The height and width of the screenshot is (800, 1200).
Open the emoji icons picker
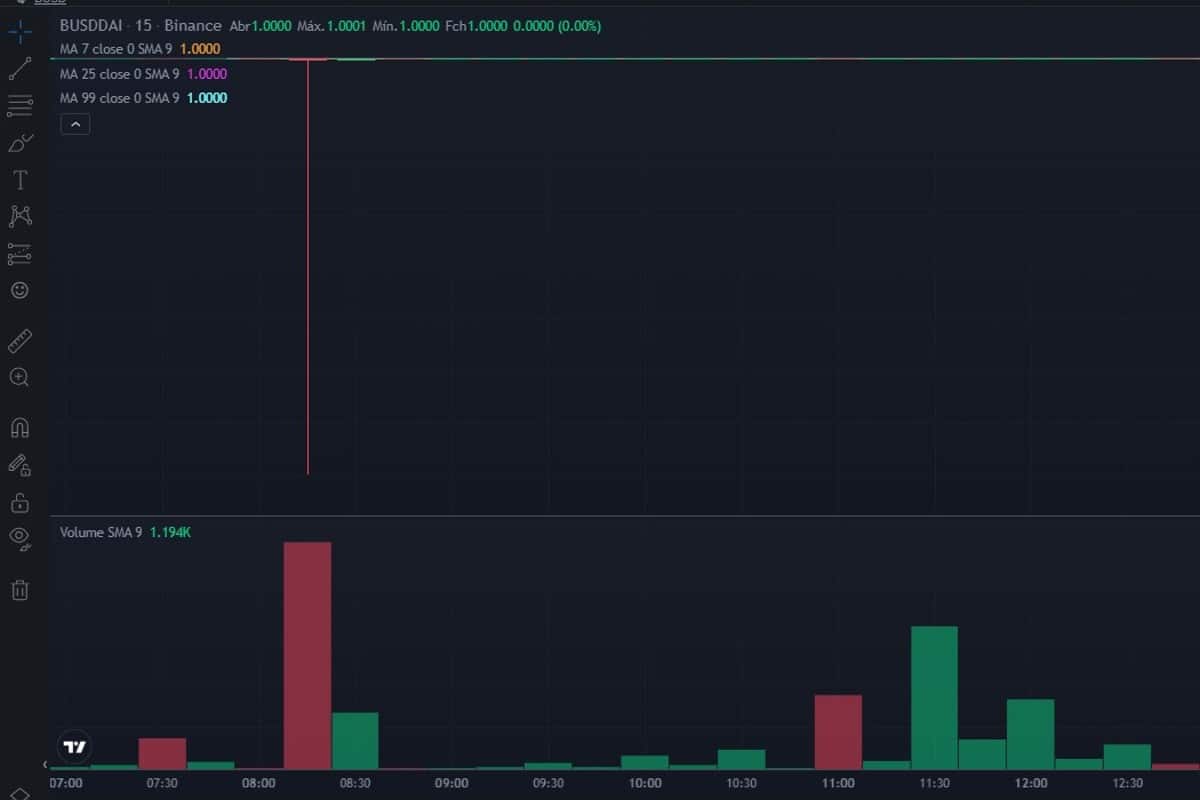tap(19, 290)
